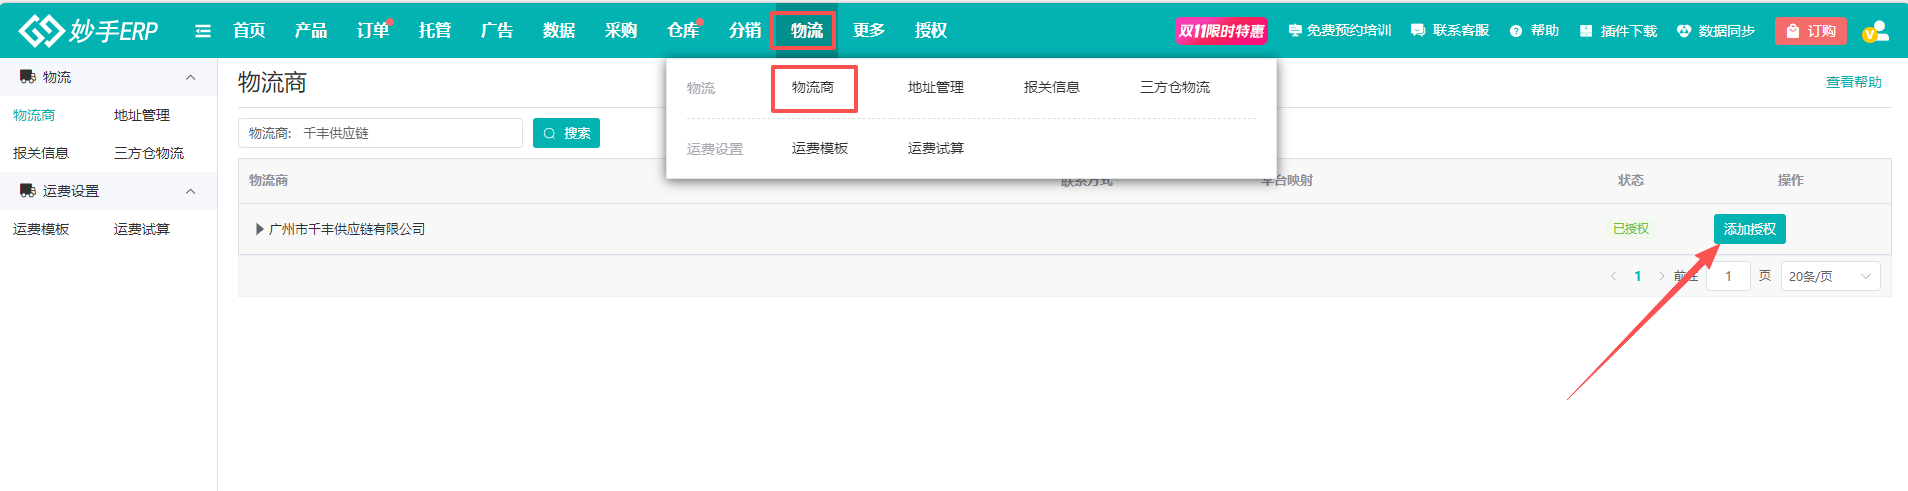The image size is (1908, 491).
Task: Open the 首页 menu
Action: coord(249,31)
